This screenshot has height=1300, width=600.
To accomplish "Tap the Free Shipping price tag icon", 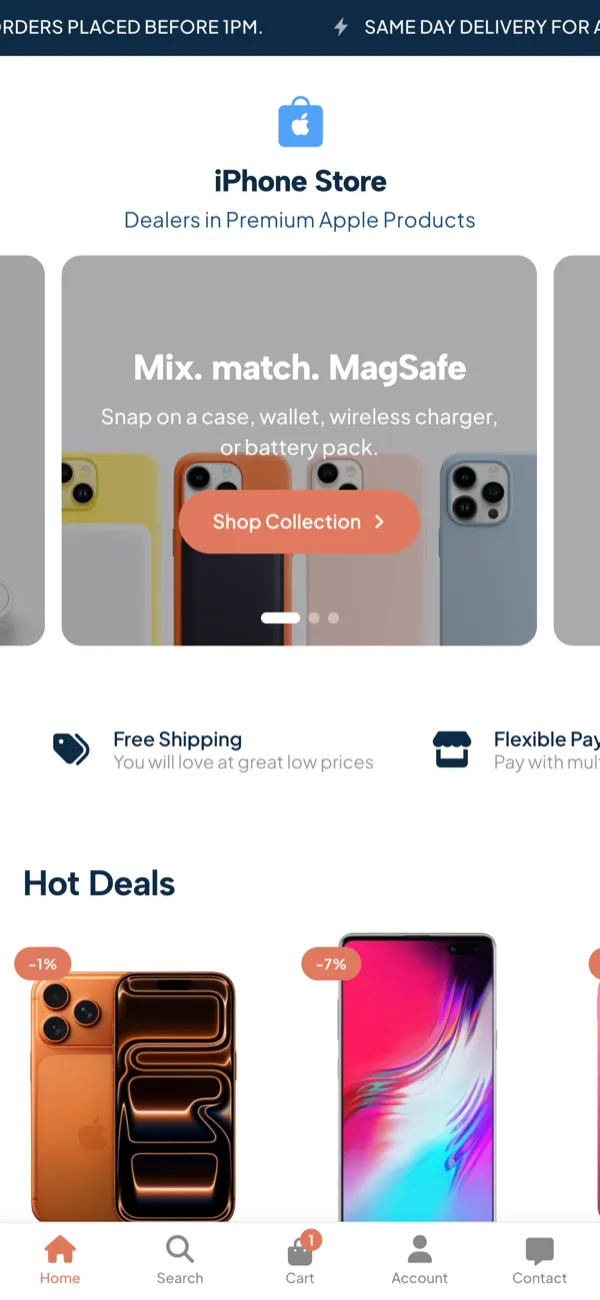I will pos(71,749).
